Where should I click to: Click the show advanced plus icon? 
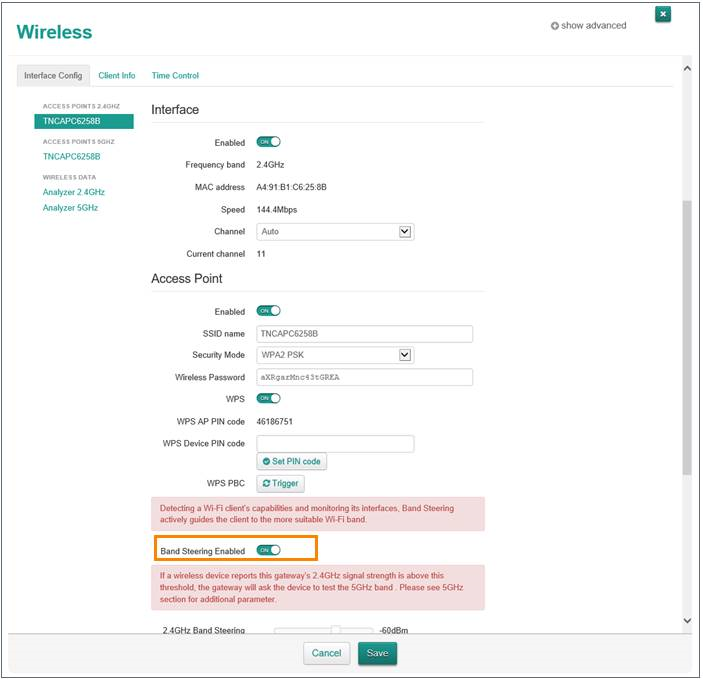click(x=555, y=26)
